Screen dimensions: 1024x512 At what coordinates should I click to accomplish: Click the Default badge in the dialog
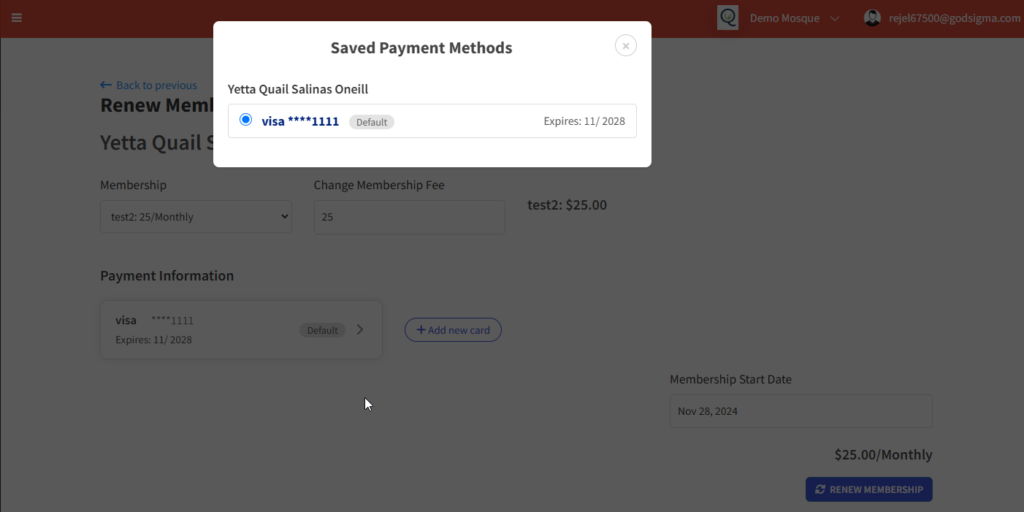pos(372,122)
